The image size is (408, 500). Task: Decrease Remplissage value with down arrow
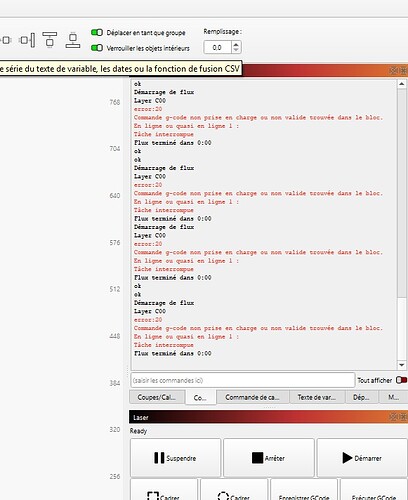236,50
